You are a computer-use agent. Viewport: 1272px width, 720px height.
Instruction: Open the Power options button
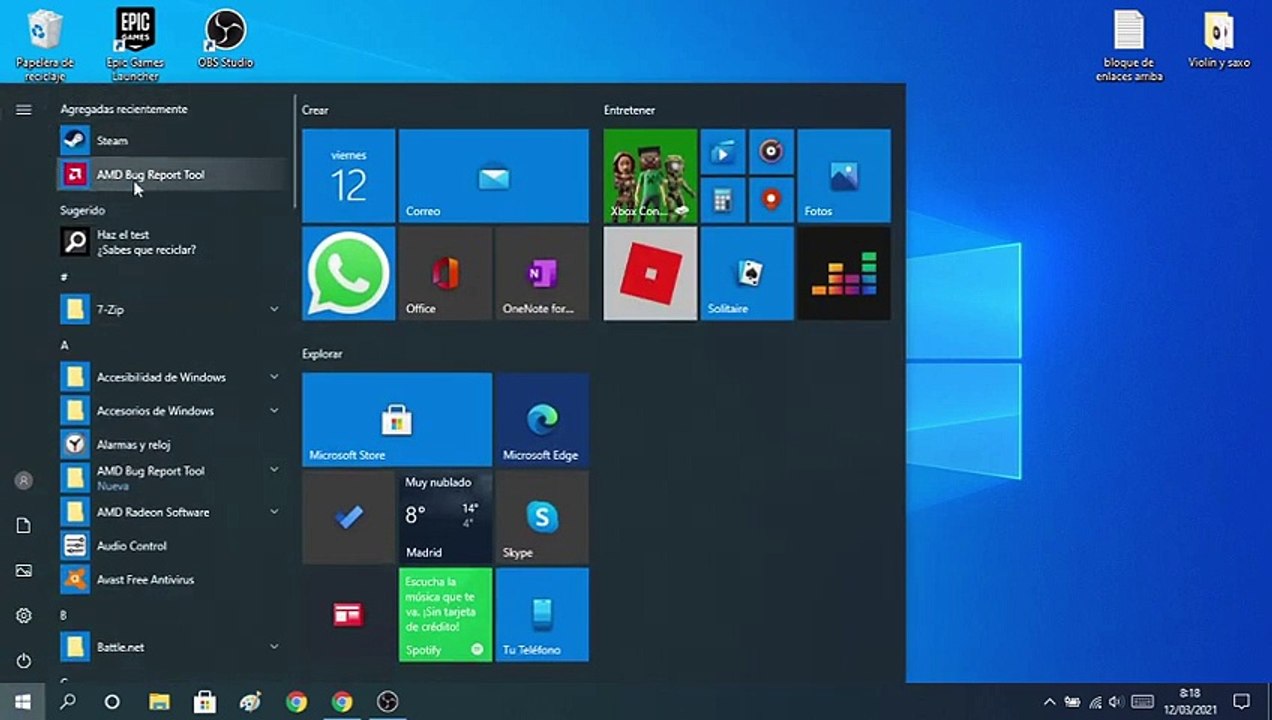(x=24, y=661)
